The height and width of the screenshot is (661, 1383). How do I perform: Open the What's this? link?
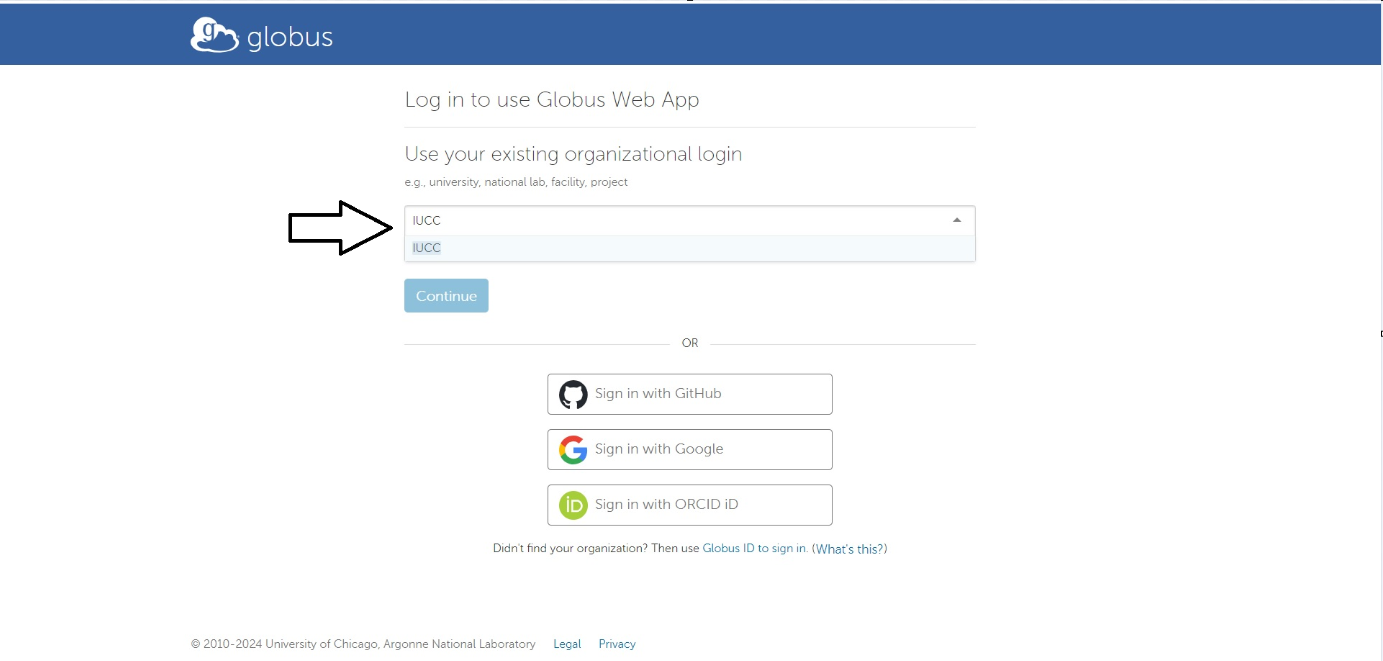[x=850, y=549]
